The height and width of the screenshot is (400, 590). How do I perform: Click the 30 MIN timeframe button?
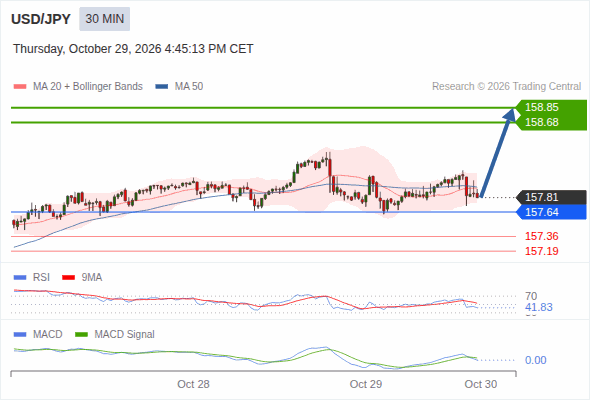pyautogui.click(x=104, y=19)
